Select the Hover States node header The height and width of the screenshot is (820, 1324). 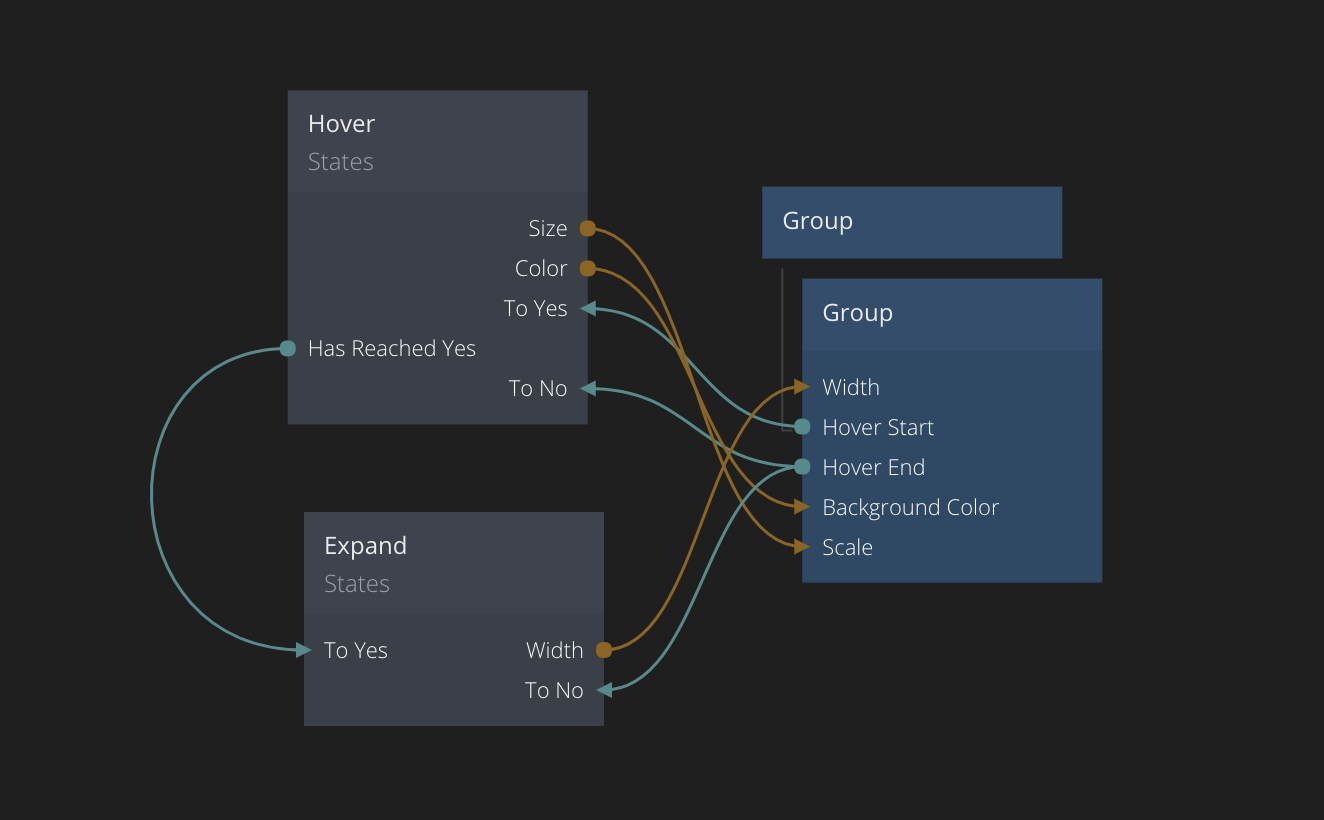437,142
